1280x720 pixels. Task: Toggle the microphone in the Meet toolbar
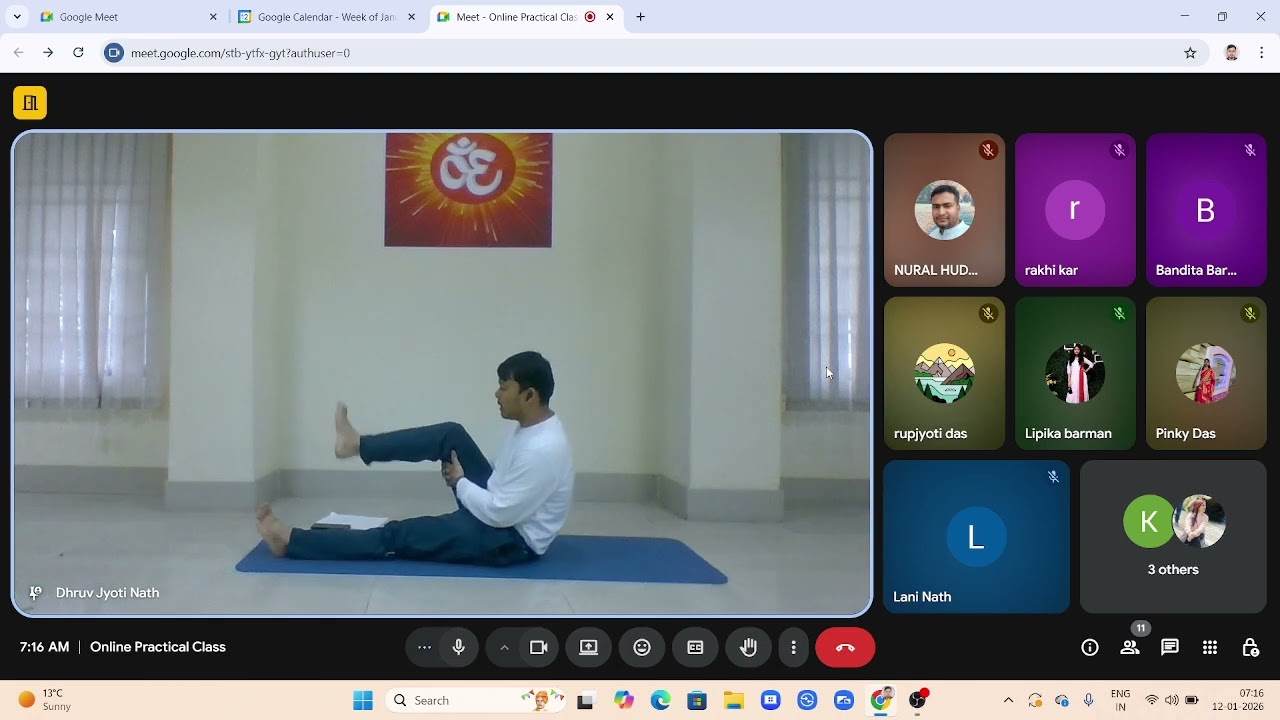(459, 647)
